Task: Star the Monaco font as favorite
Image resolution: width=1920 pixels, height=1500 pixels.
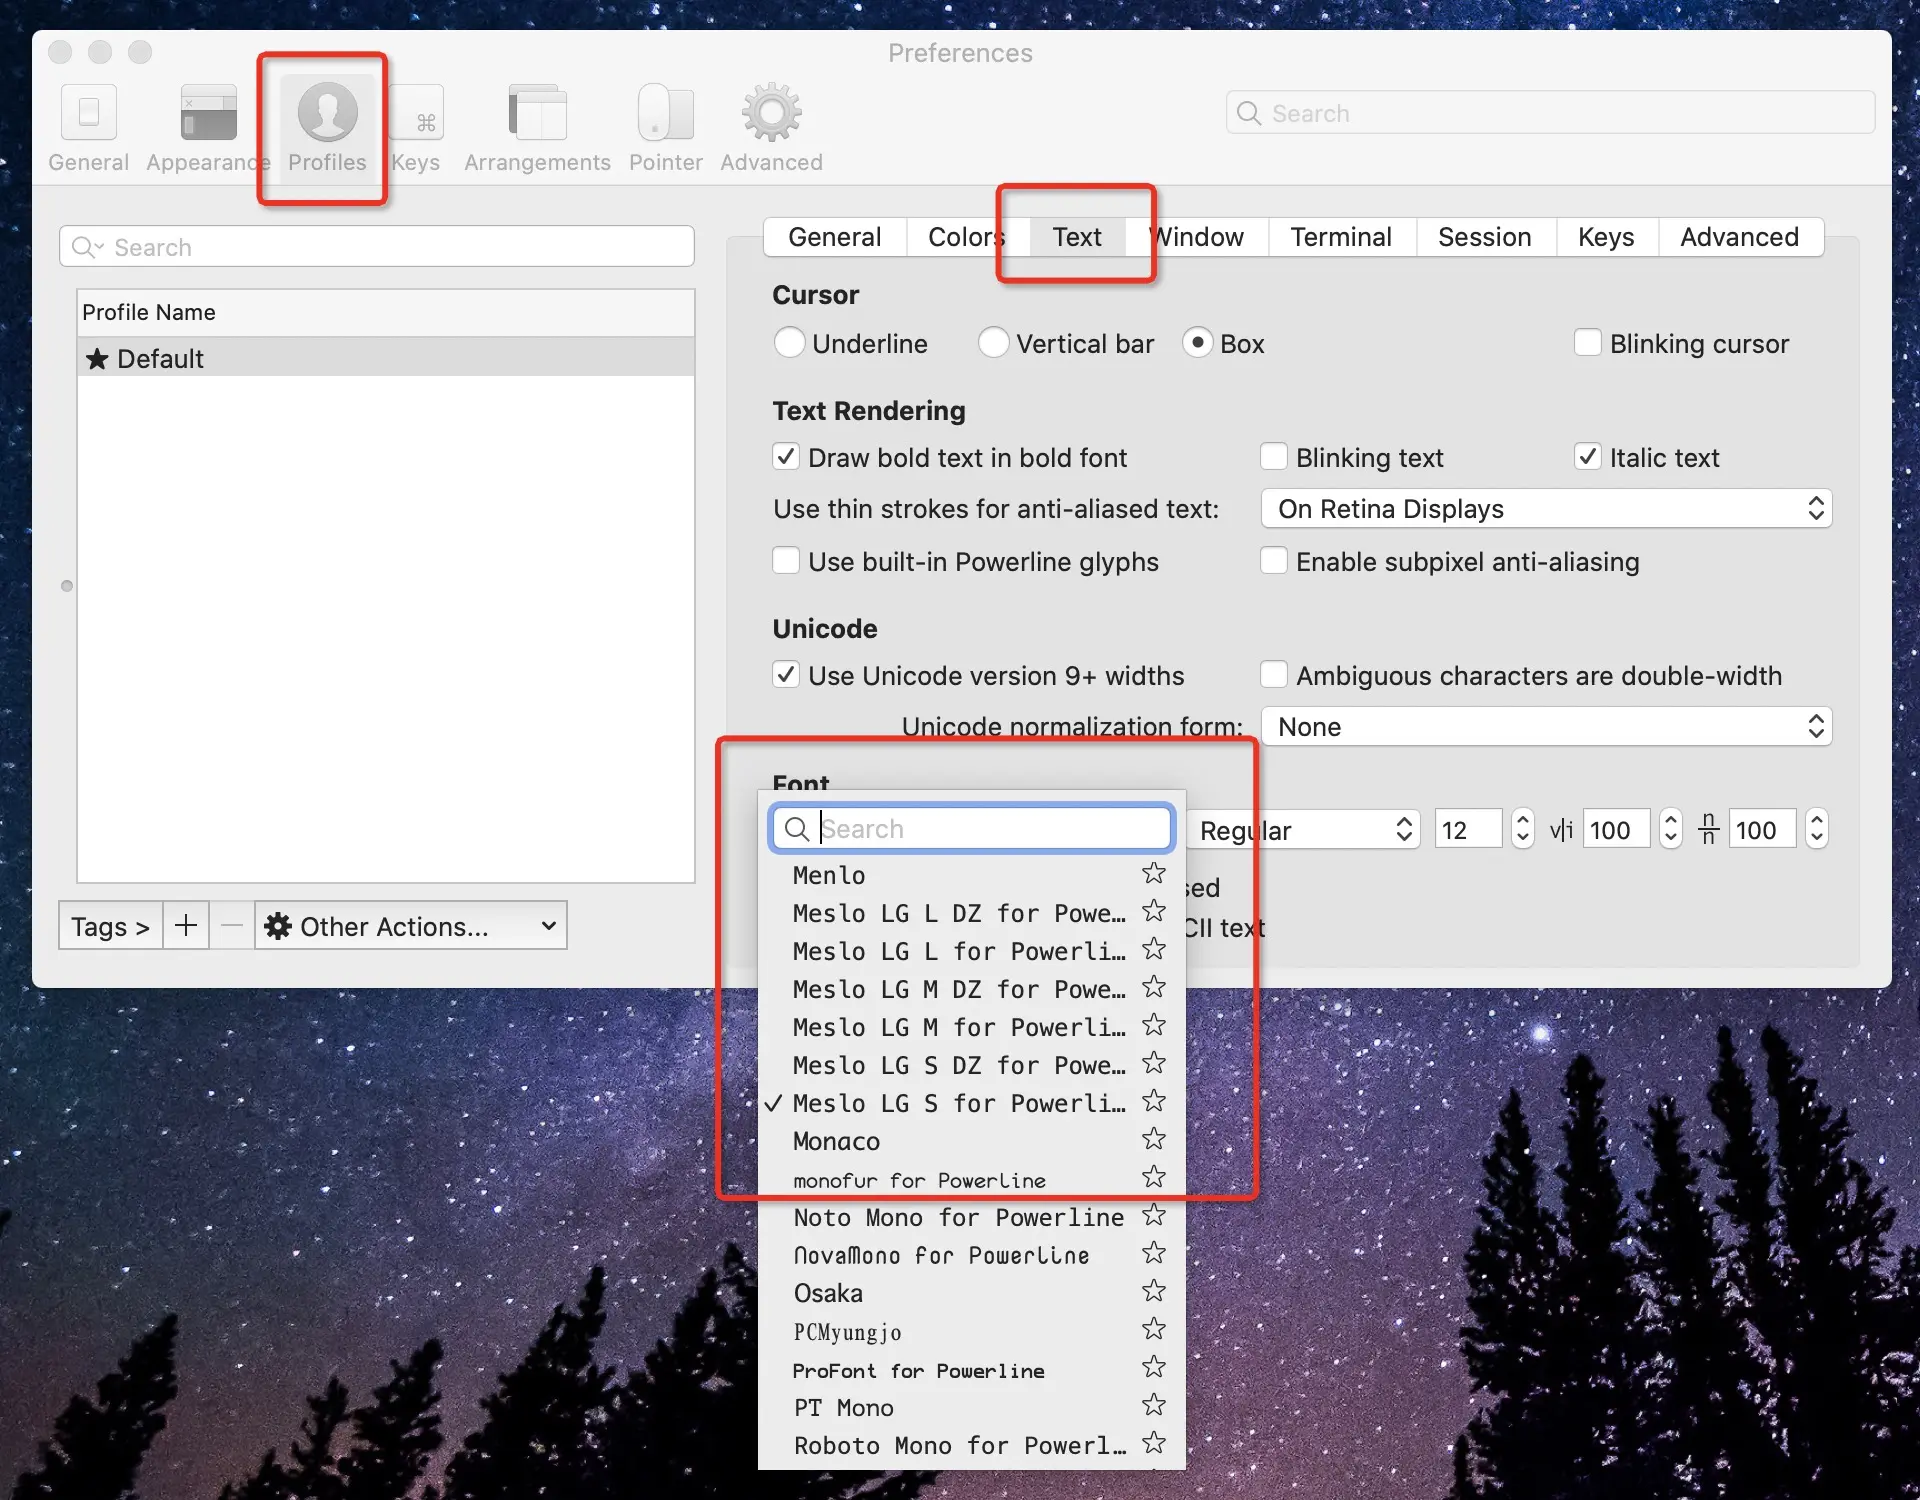Action: click(x=1154, y=1140)
